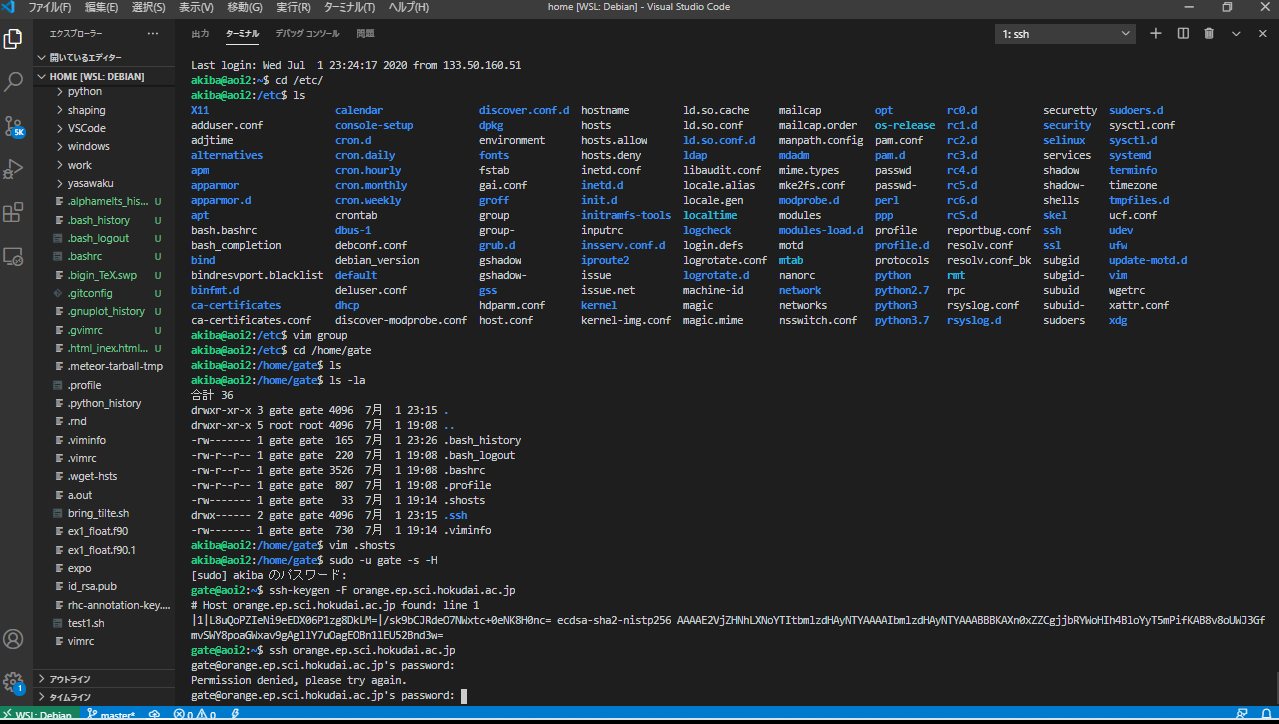Create a new terminal with plus icon

pyautogui.click(x=1156, y=33)
